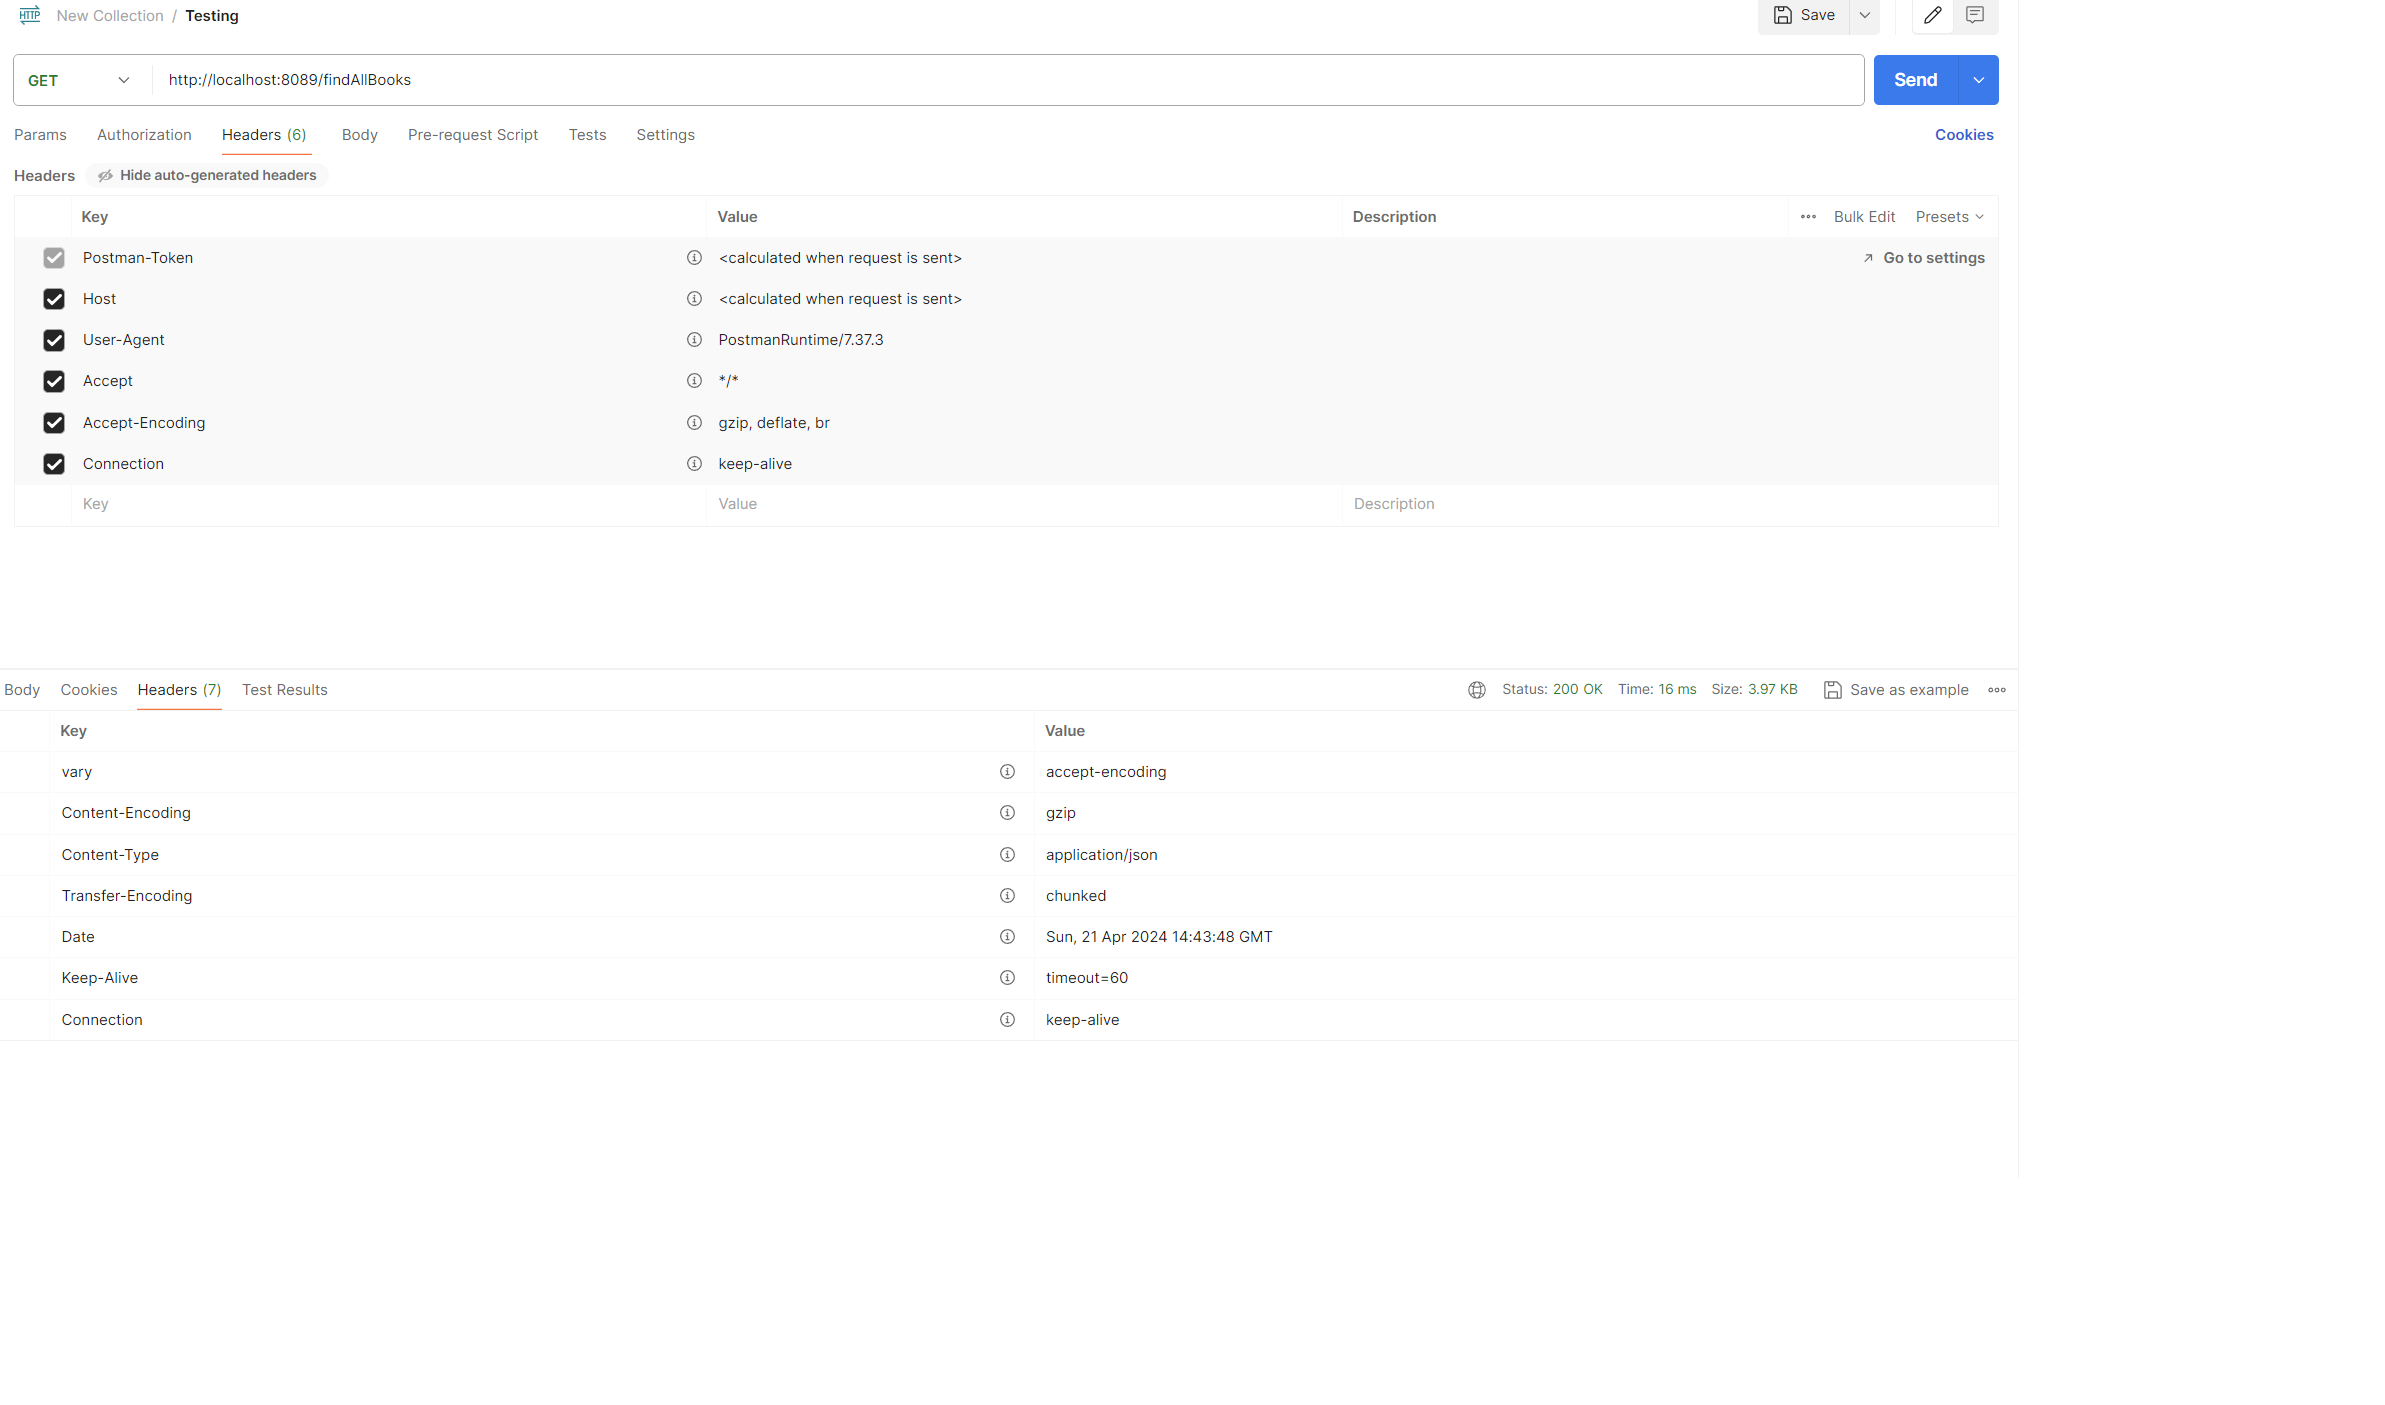Open the Cookies link

[1963, 135]
